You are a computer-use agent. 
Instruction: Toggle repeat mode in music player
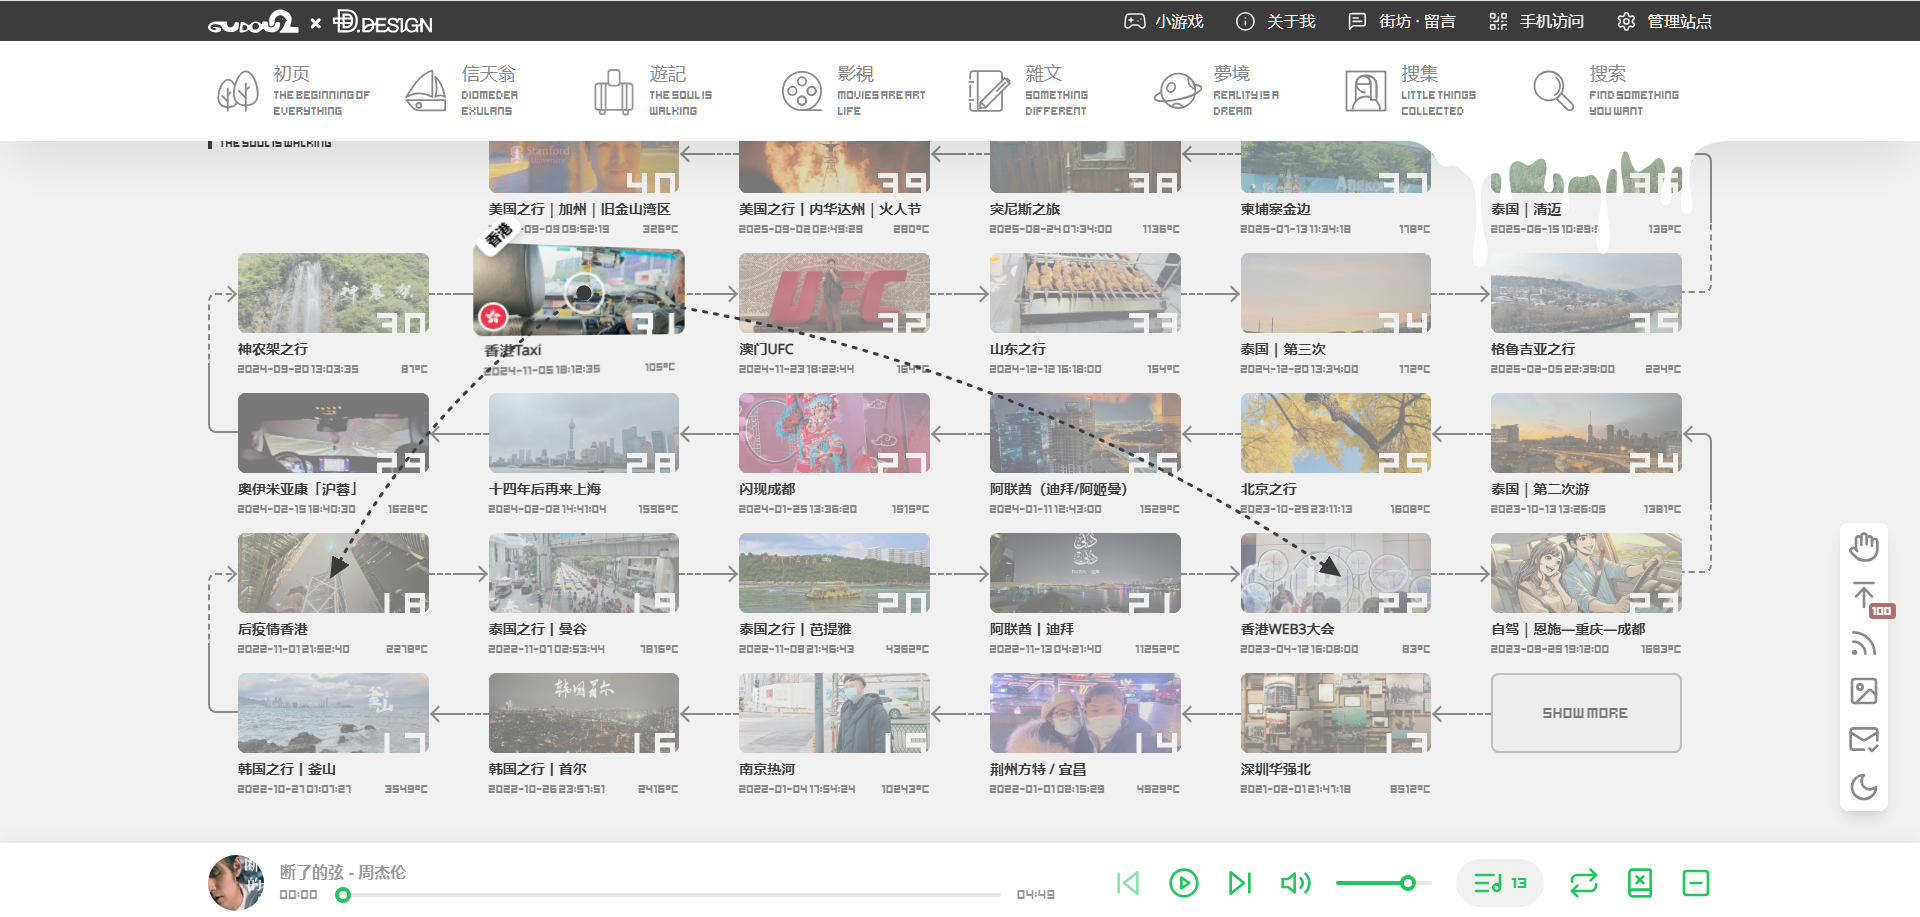[x=1584, y=883]
